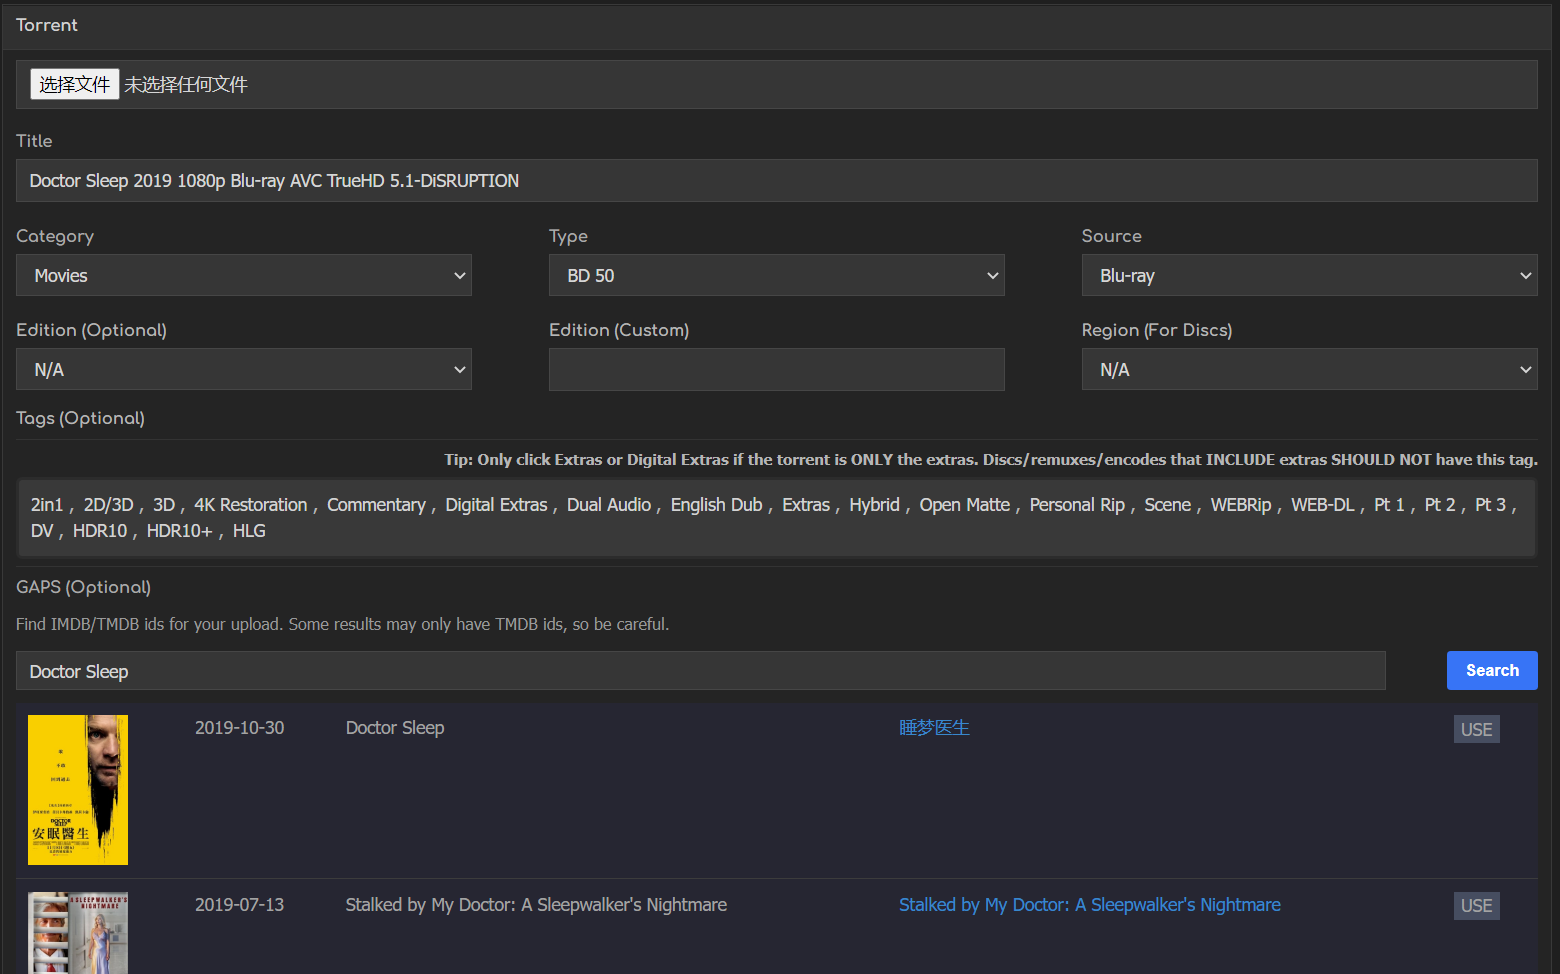The height and width of the screenshot is (974, 1560).
Task: Click the plain 'Doctor Sleep' result title
Action: click(395, 728)
